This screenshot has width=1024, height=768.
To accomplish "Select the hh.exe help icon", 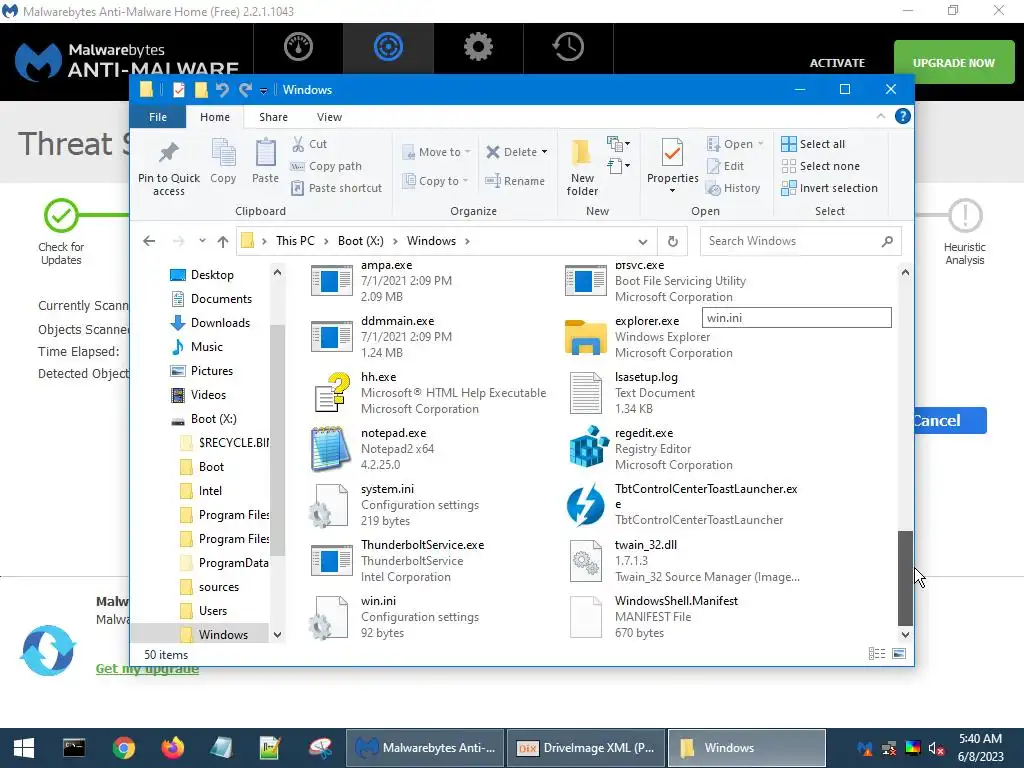I will click(332, 392).
